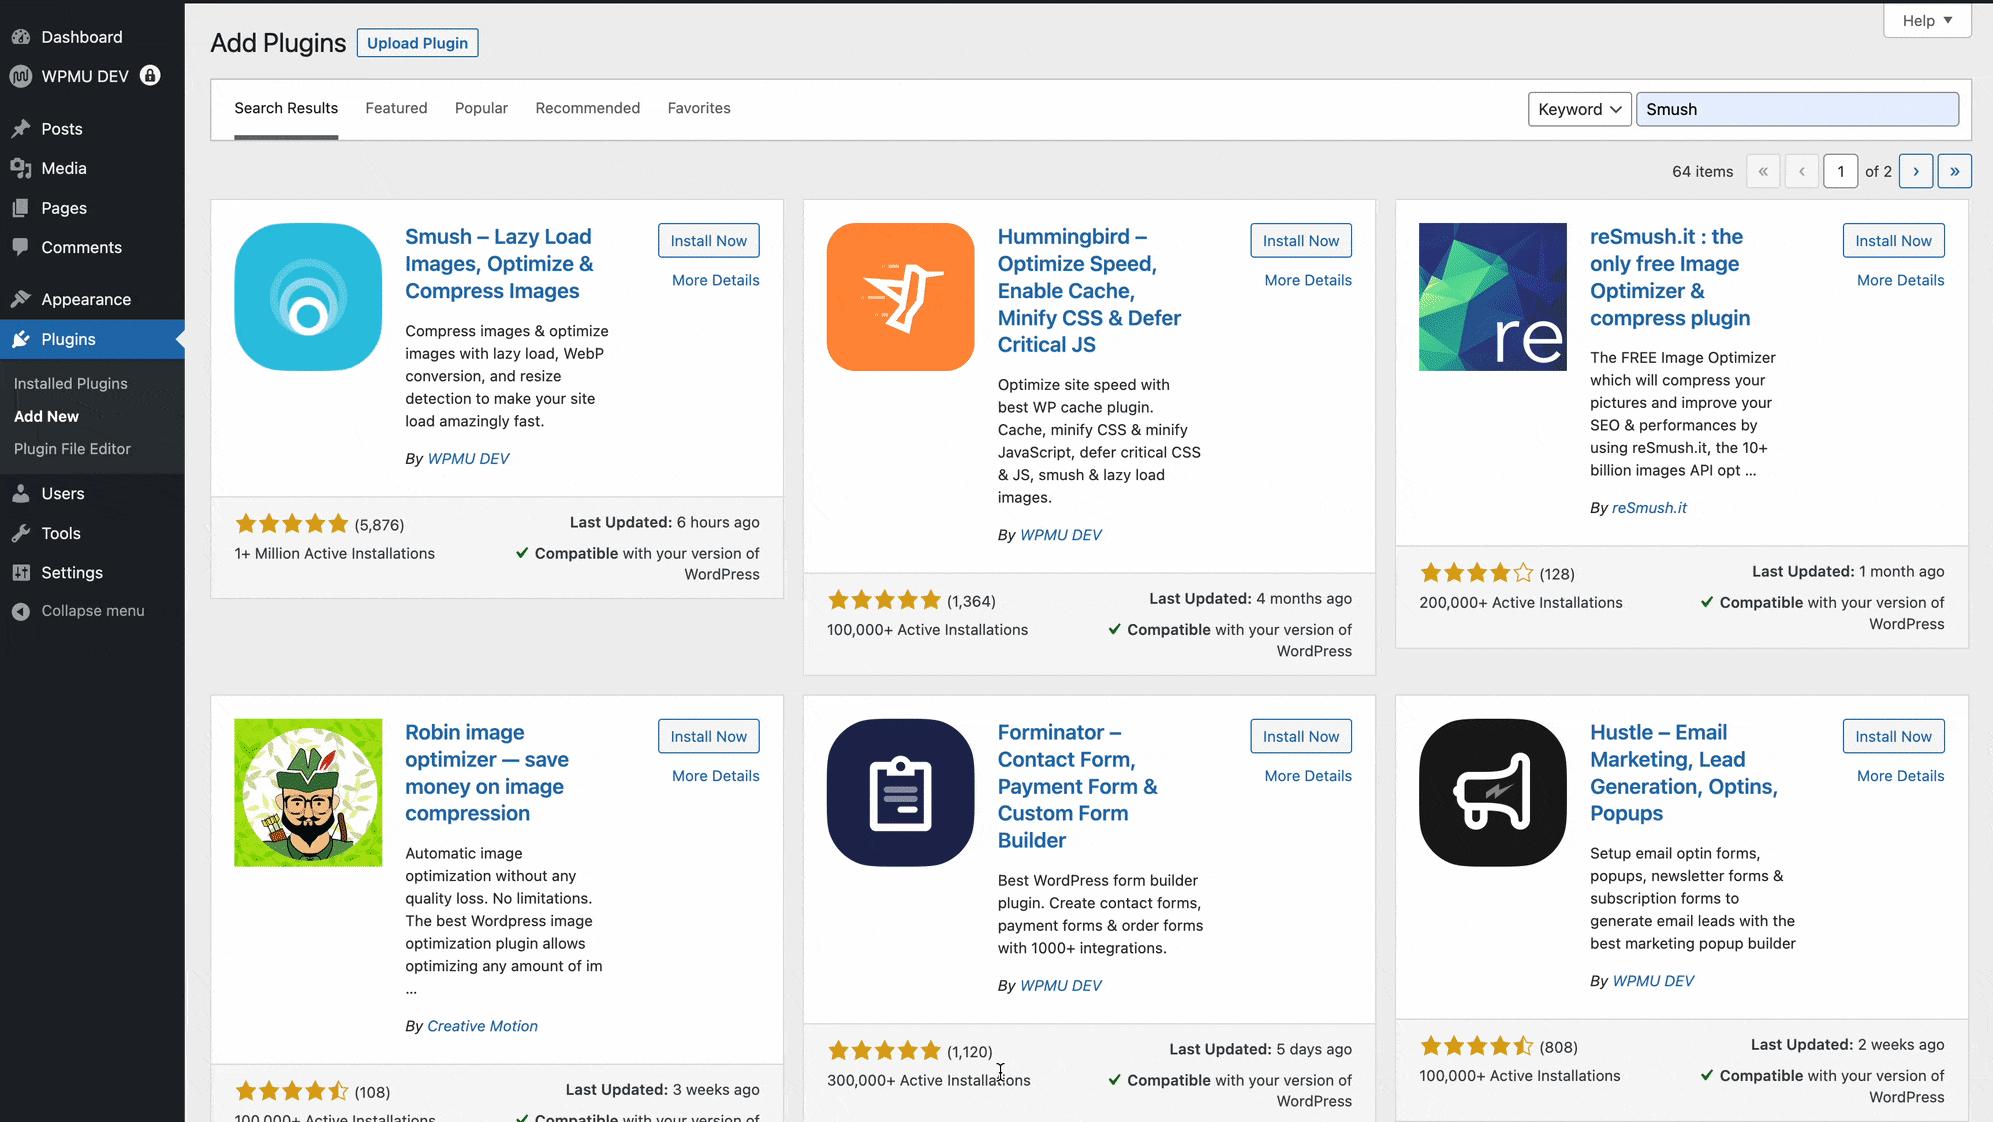Click compatible checkbox indicator for Smush
Screen dimensions: 1993x1122
tap(522, 551)
